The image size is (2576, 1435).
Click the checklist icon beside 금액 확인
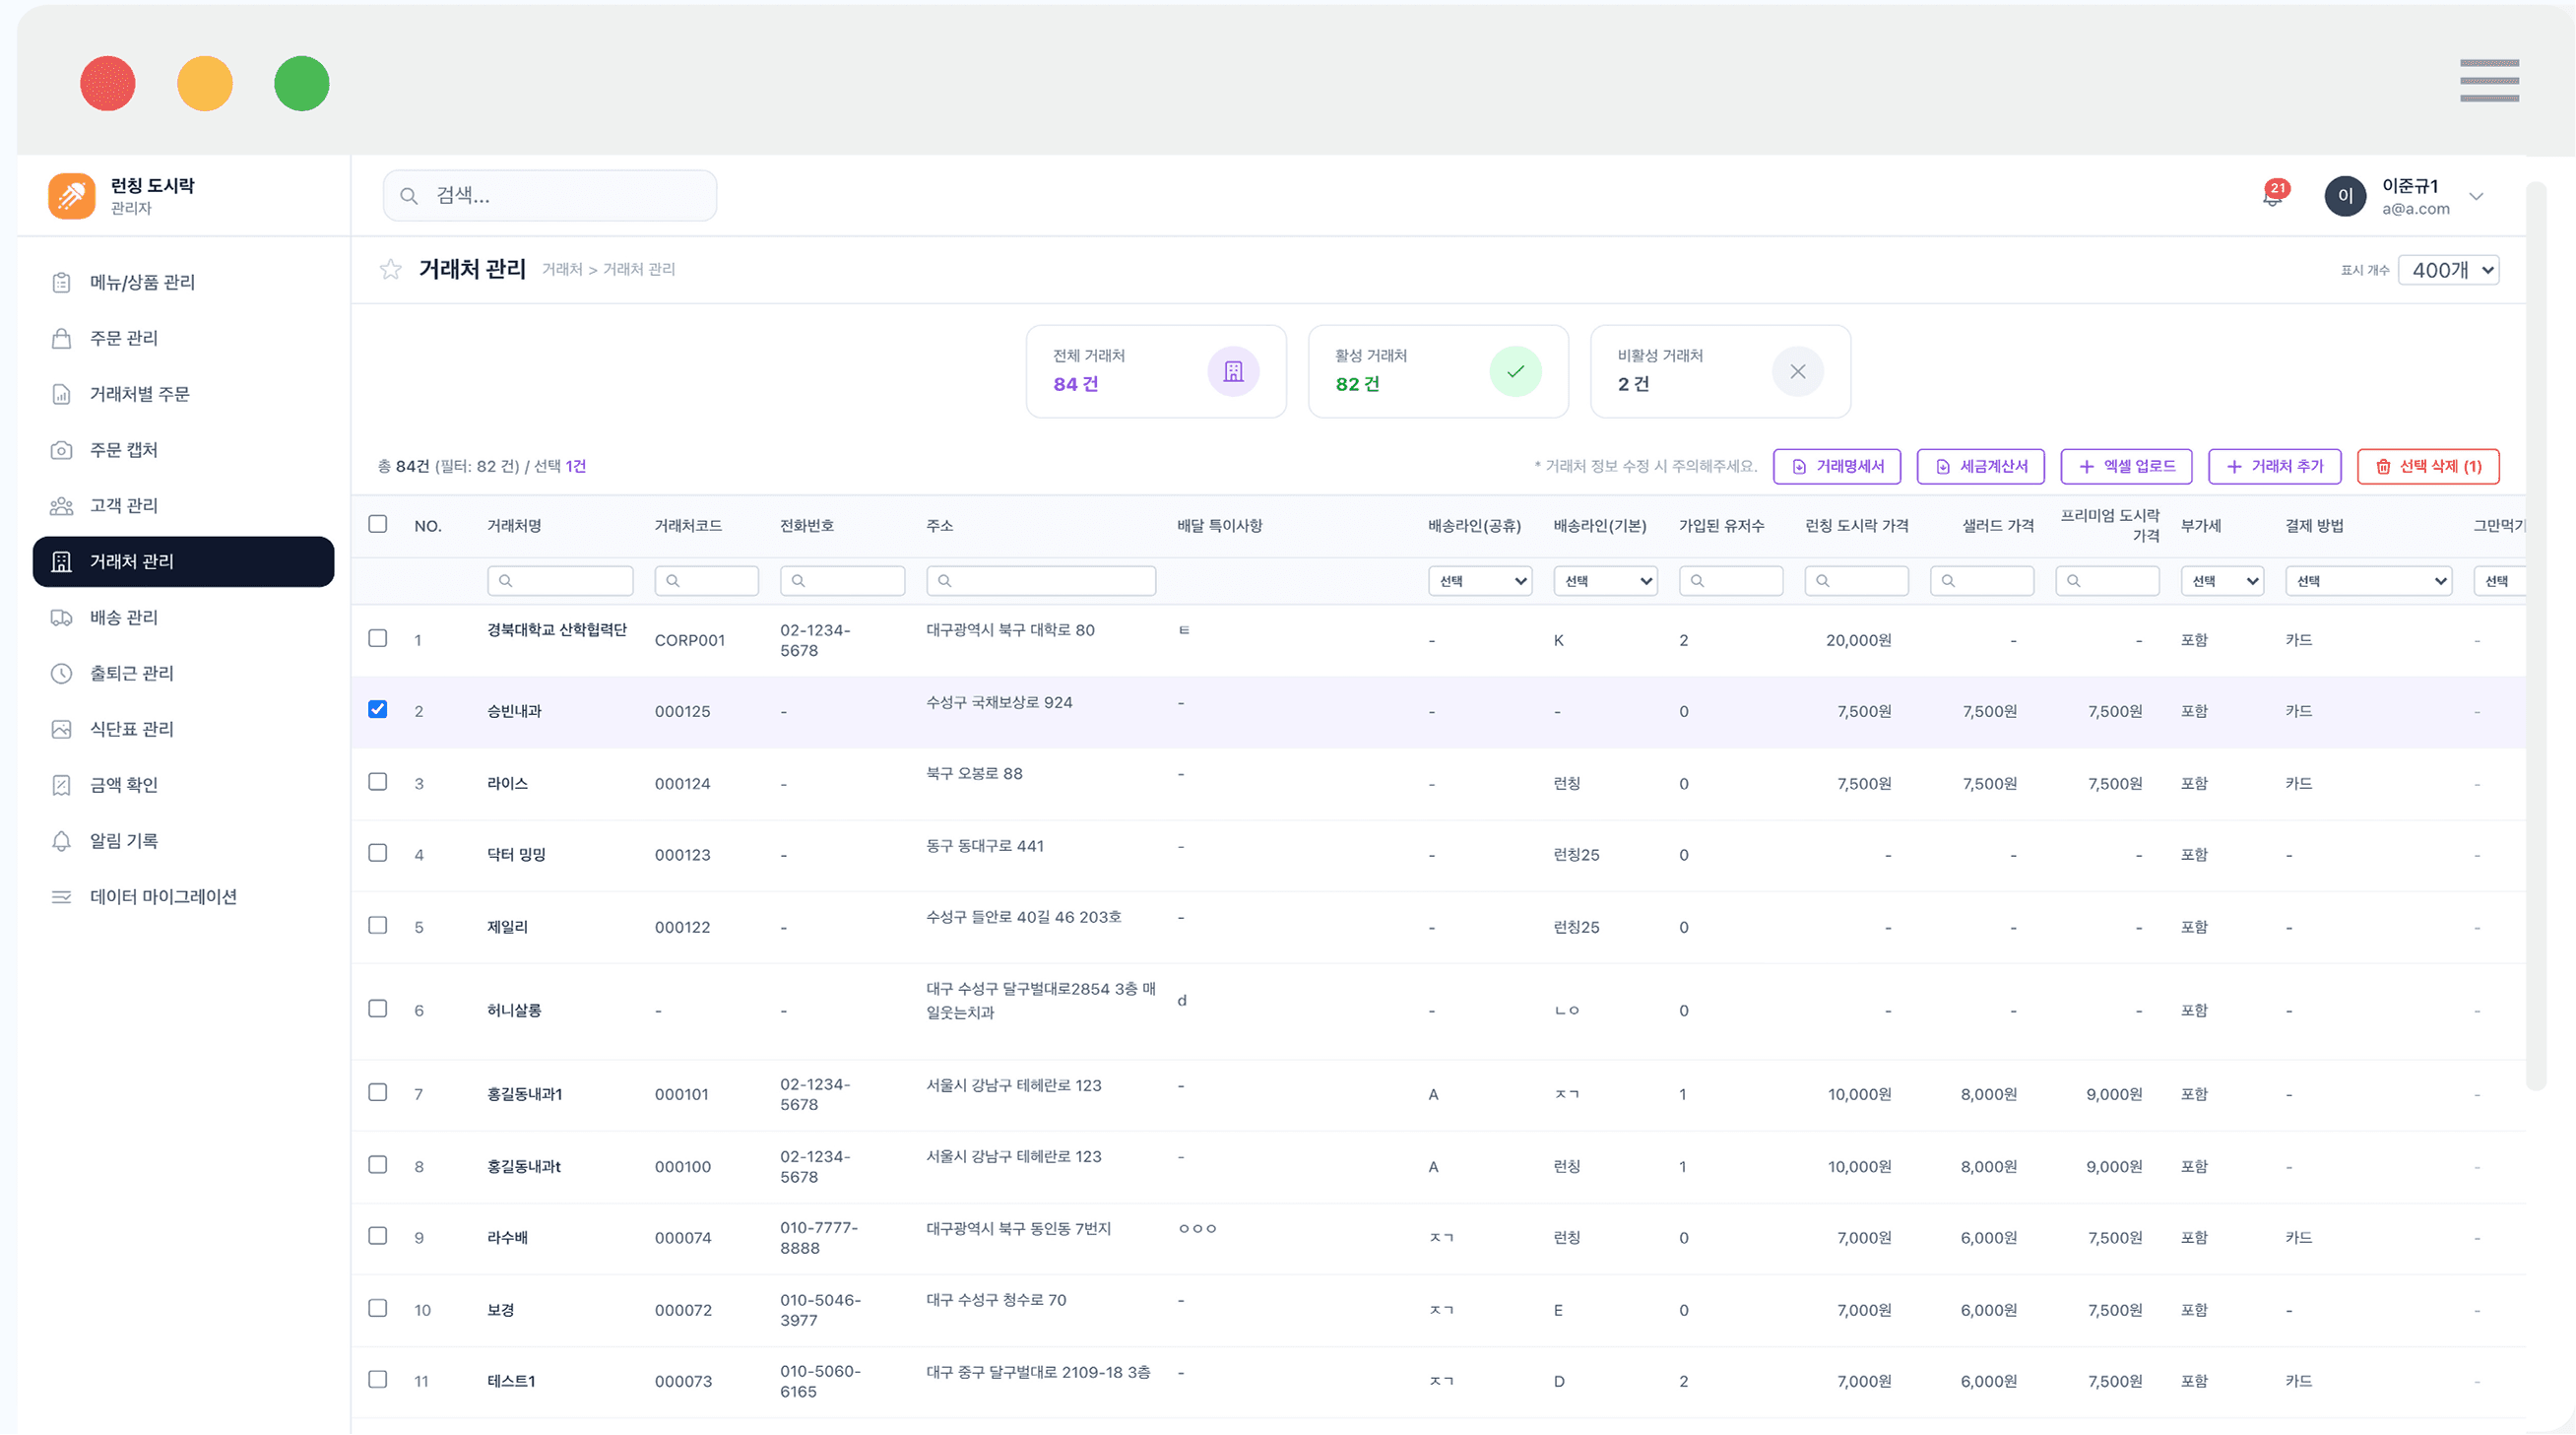pos(61,785)
